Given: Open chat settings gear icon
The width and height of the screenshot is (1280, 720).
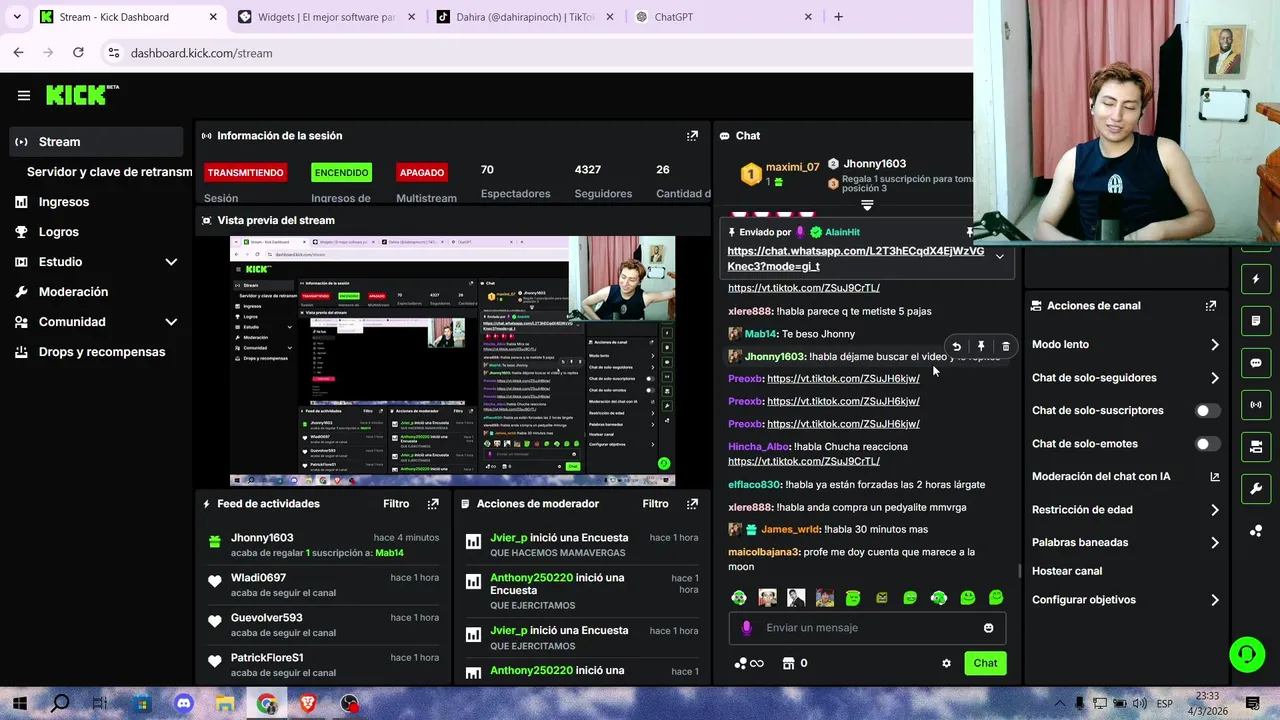Looking at the screenshot, I should pos(946,663).
